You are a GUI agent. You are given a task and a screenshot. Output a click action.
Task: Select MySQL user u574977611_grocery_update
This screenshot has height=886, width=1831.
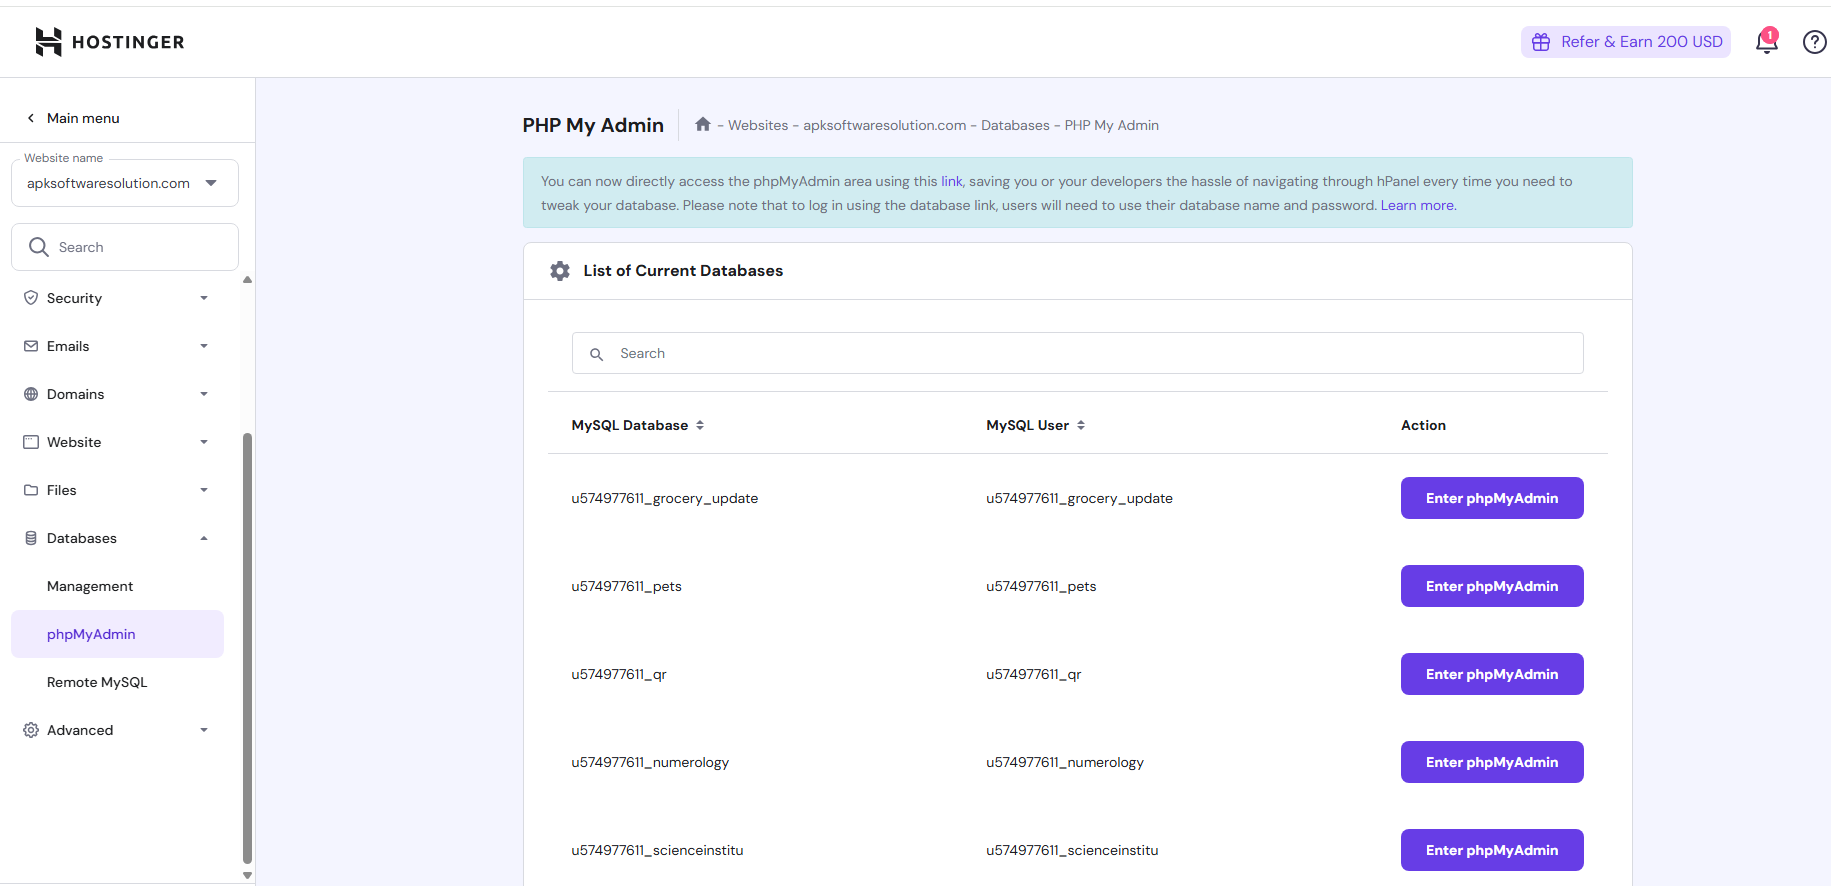coord(1079,498)
